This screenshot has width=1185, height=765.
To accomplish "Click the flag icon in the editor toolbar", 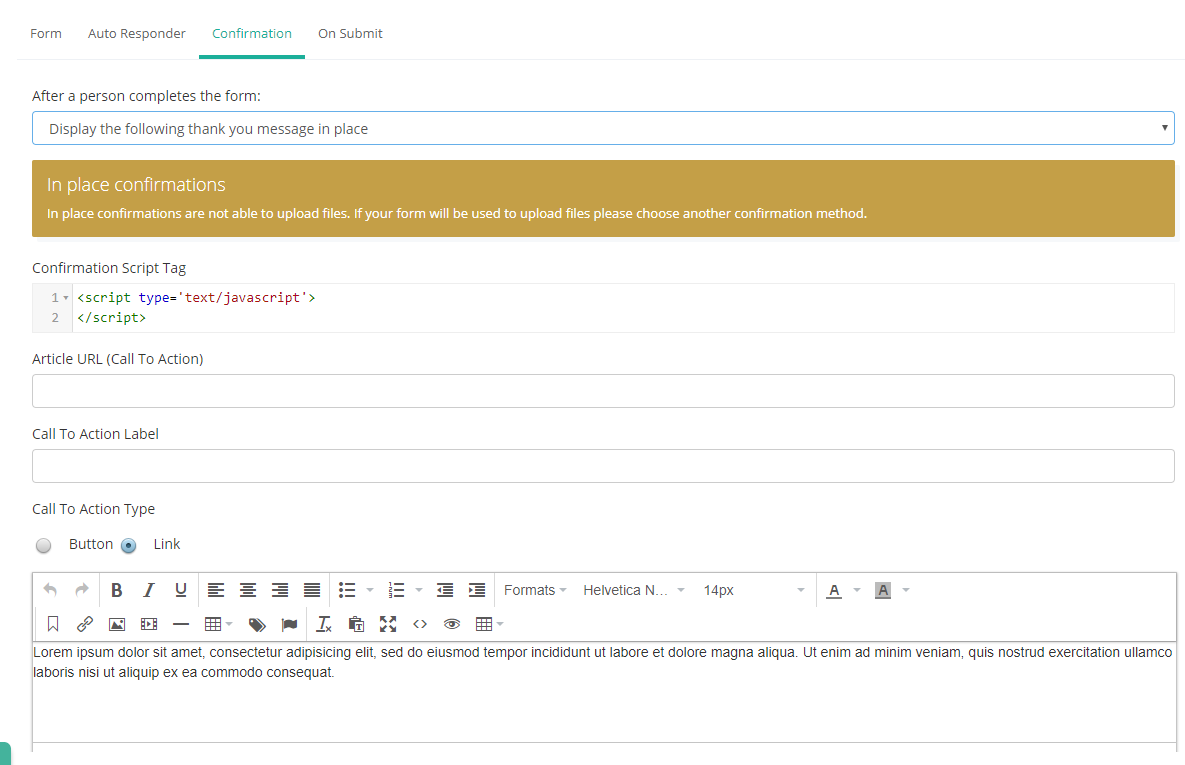I will tap(289, 624).
